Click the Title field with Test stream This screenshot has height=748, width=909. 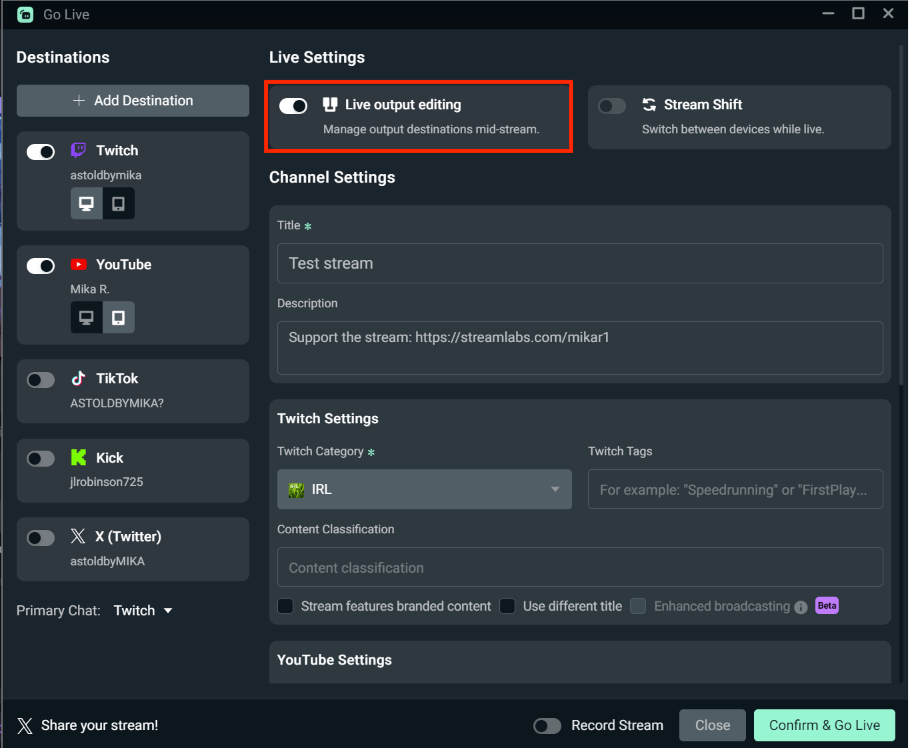pyautogui.click(x=580, y=263)
